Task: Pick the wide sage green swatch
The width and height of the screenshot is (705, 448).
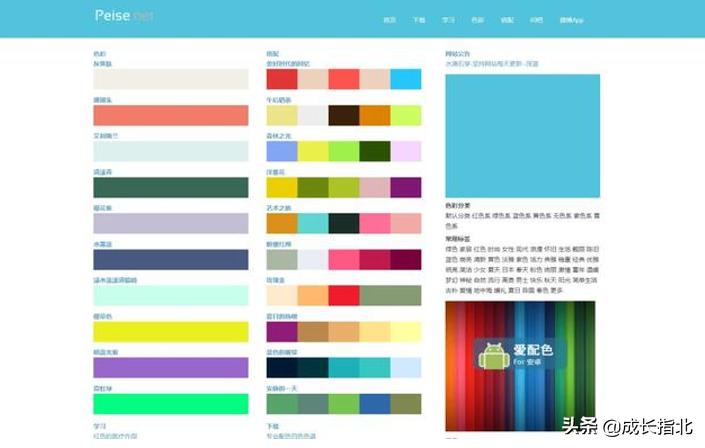Action: tap(390, 296)
